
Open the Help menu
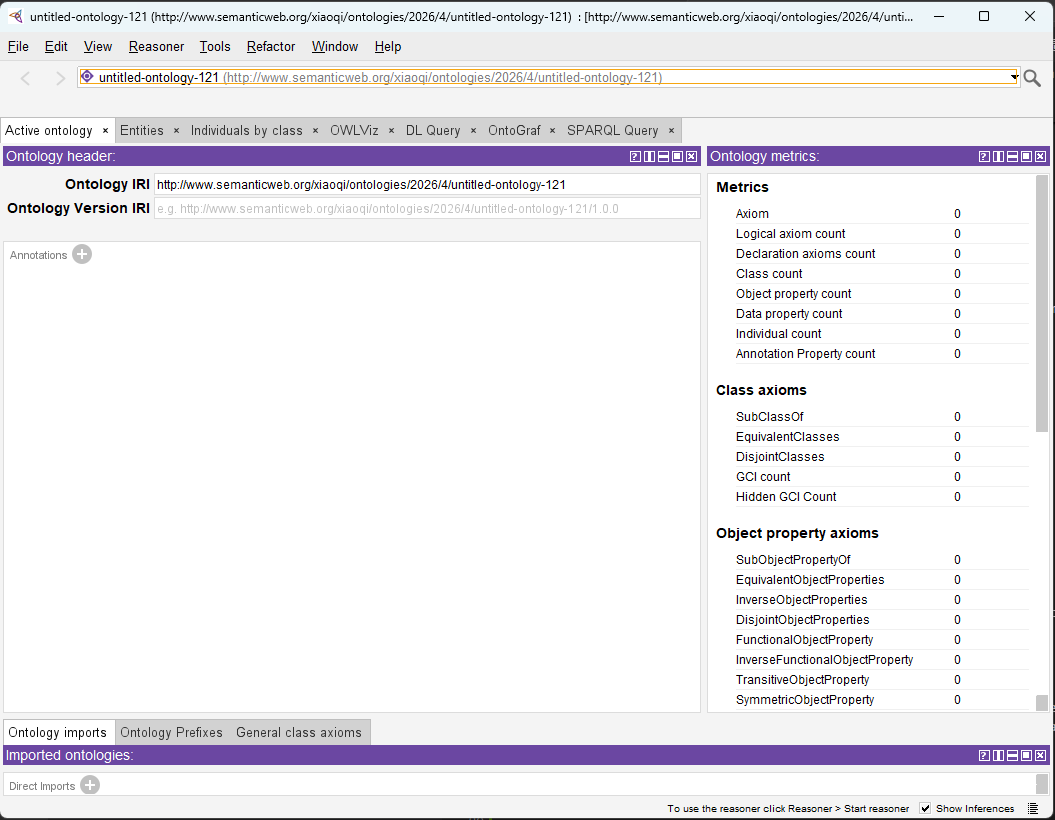[388, 46]
